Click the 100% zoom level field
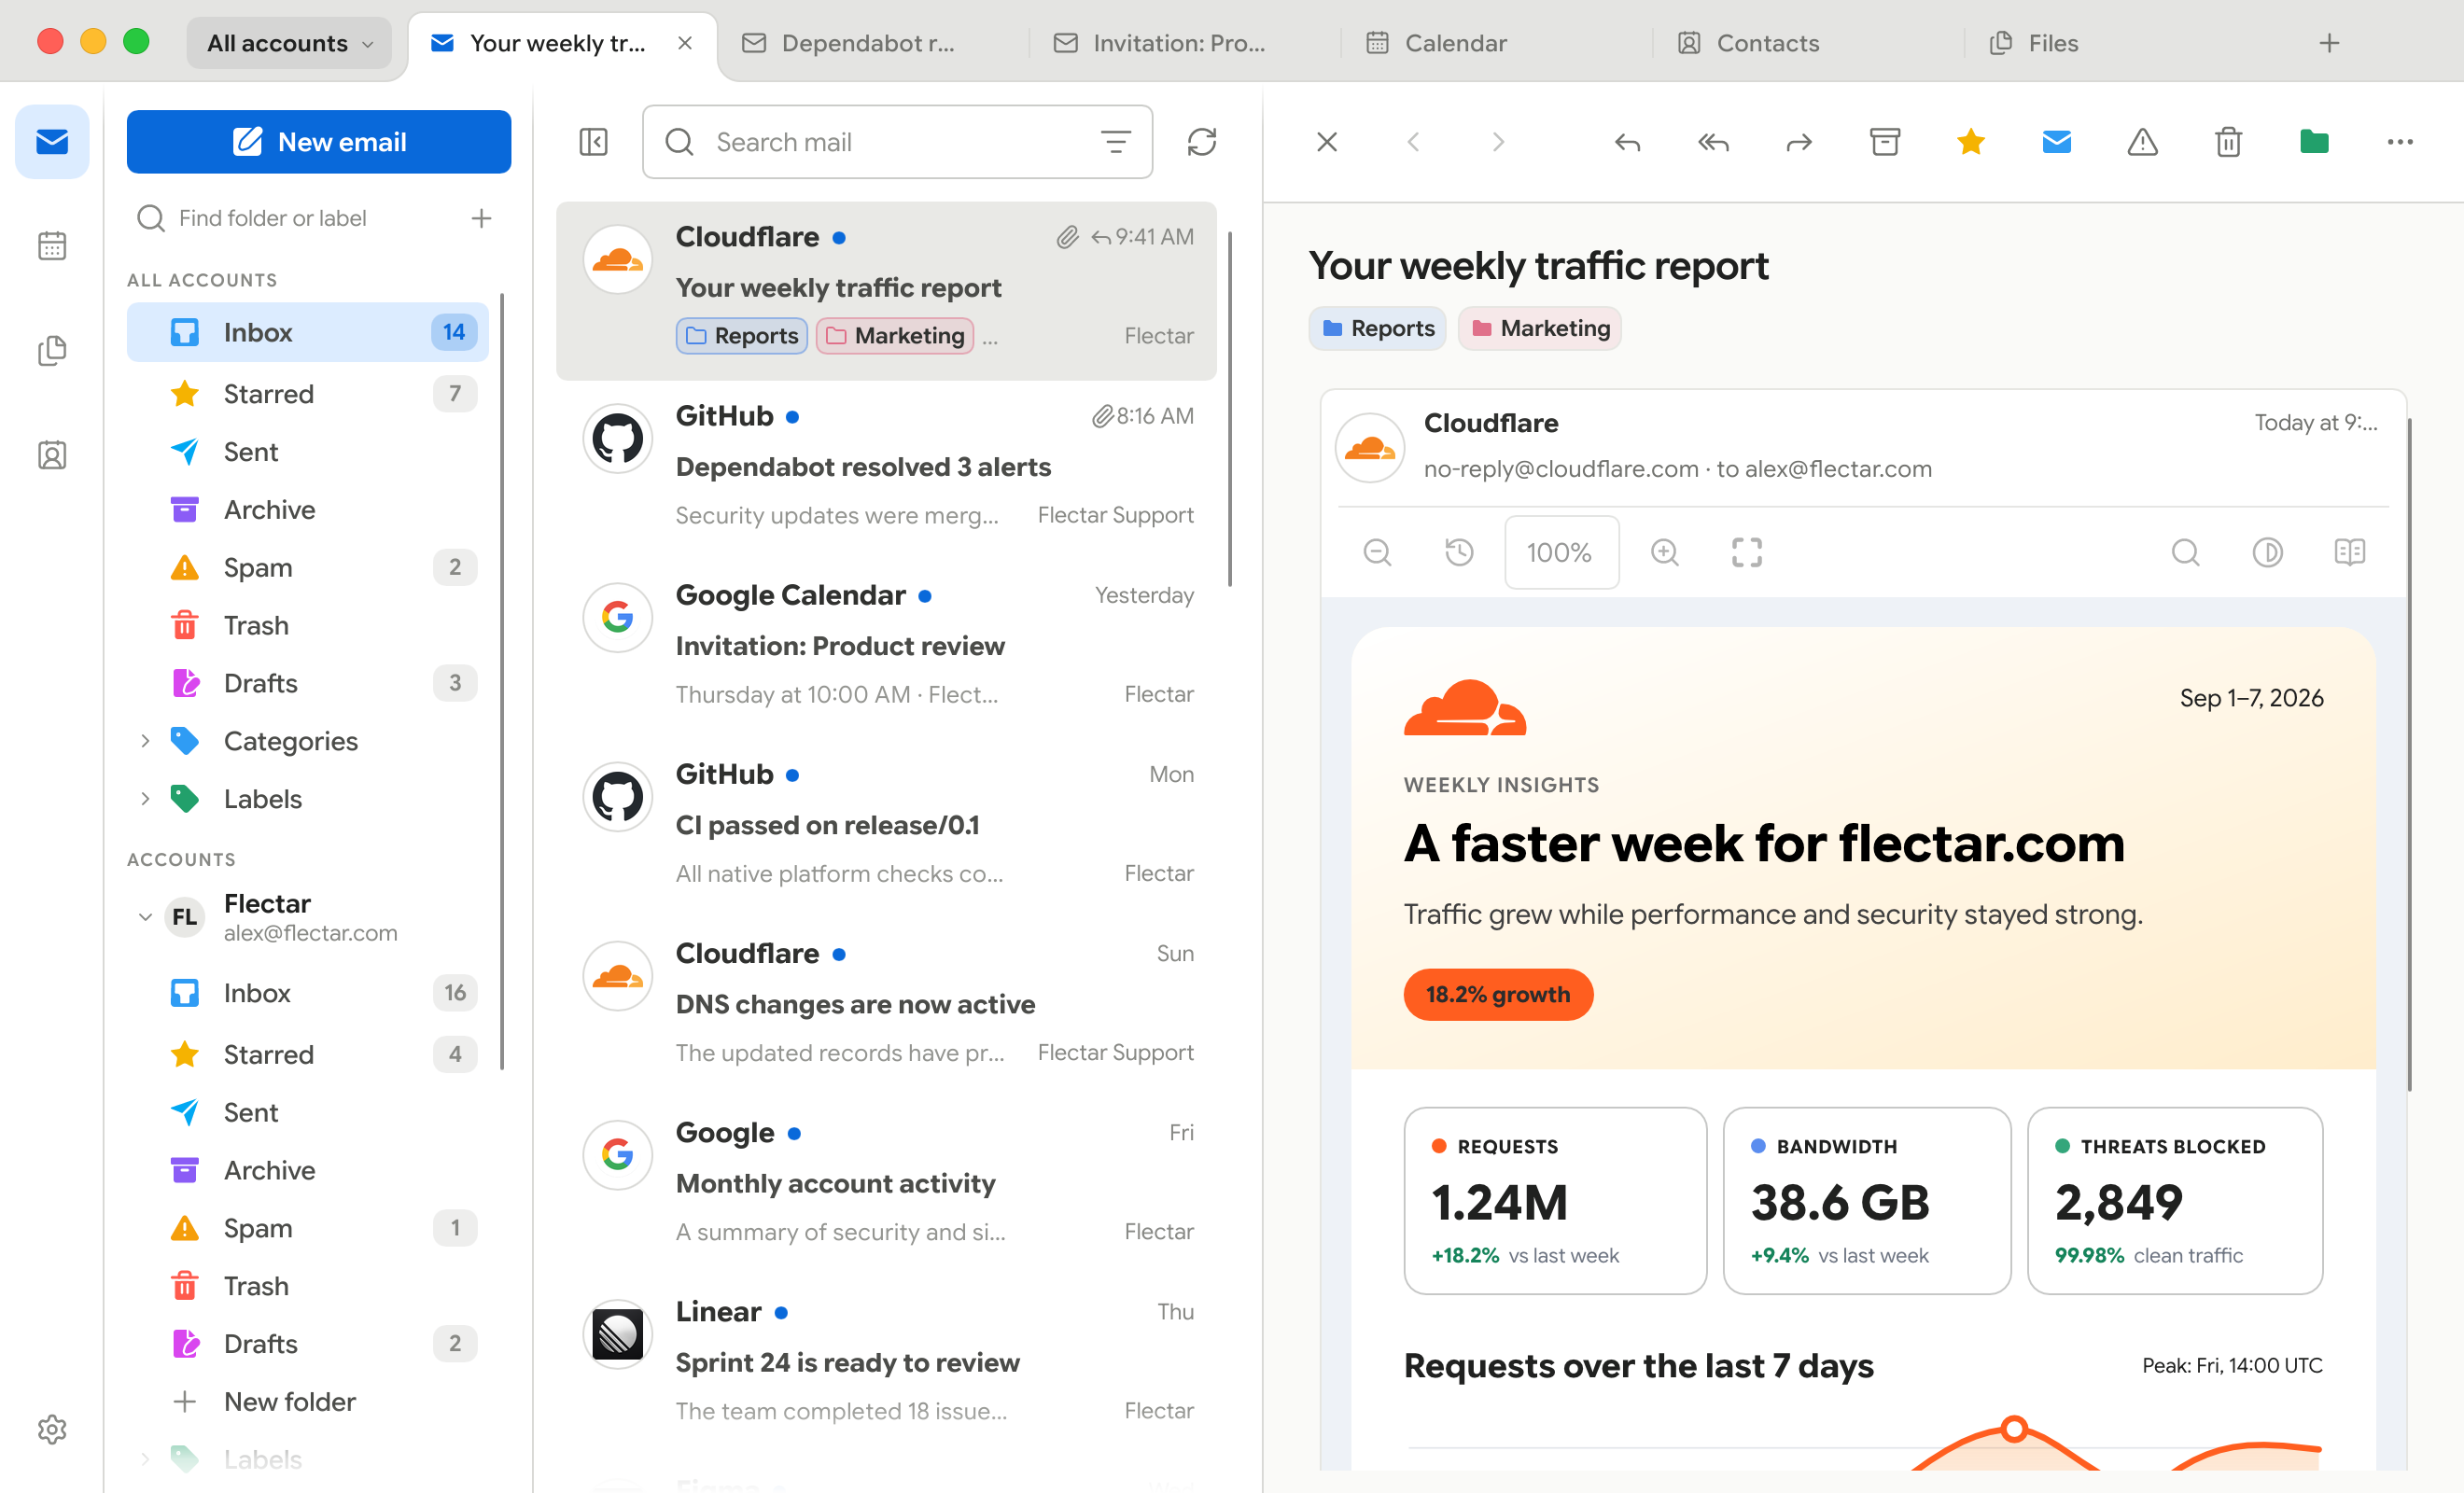This screenshot has height=1493, width=2464. (1561, 552)
